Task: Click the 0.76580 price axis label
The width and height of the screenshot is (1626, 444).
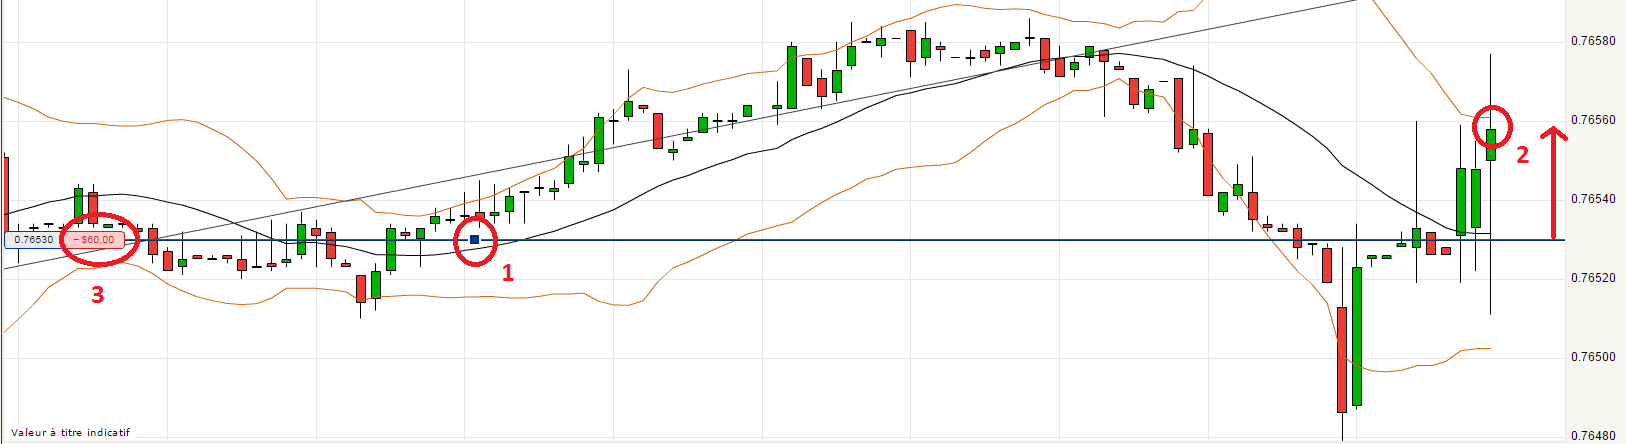Action: (1594, 41)
